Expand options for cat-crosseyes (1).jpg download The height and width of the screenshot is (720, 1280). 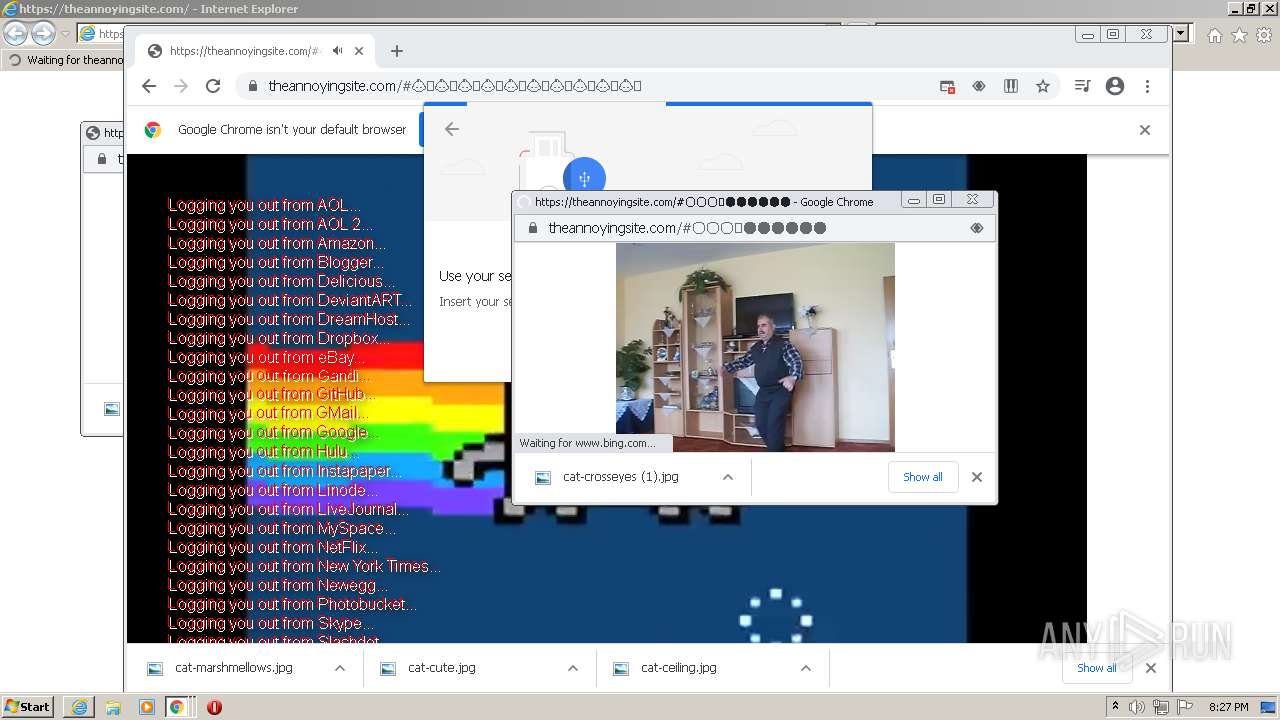tap(728, 477)
